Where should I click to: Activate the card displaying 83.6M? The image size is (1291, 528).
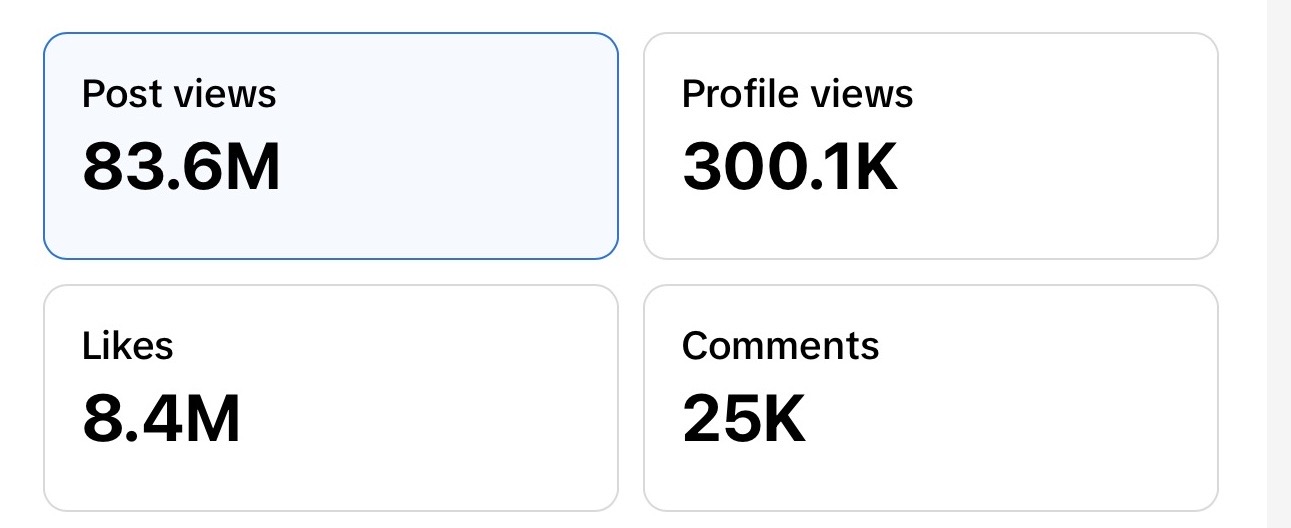[331, 146]
